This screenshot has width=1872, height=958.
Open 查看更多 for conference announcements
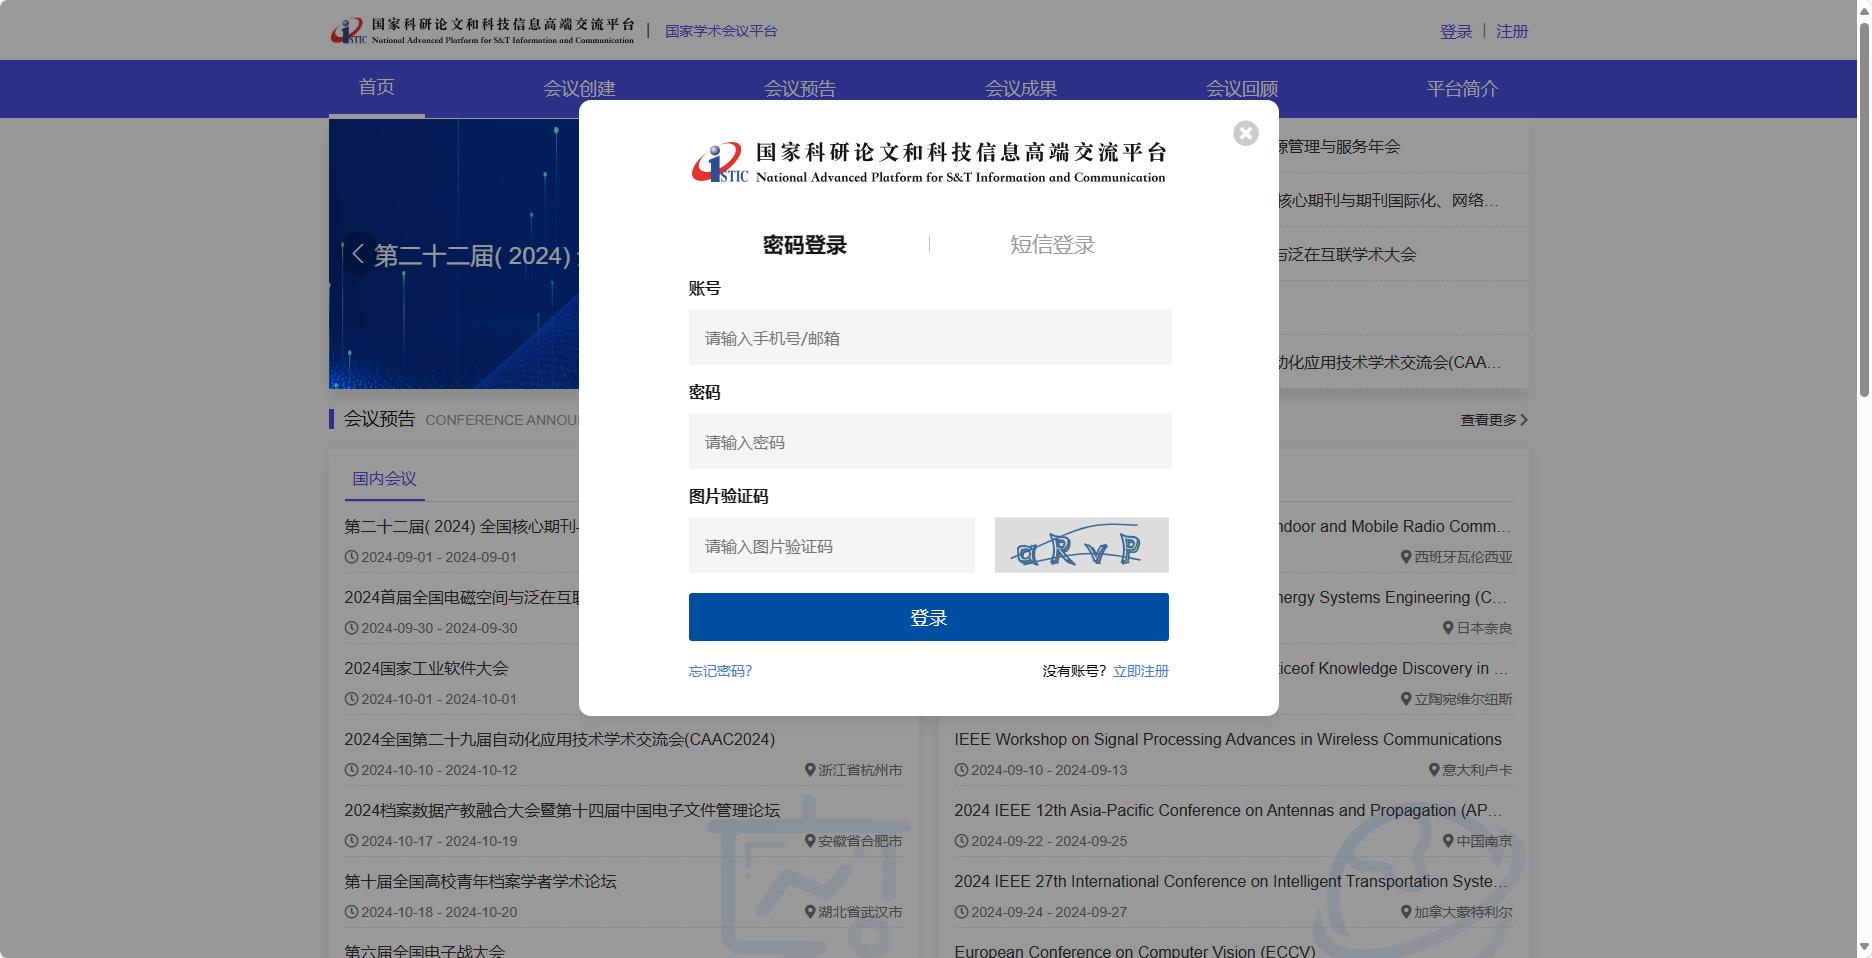pos(1494,420)
